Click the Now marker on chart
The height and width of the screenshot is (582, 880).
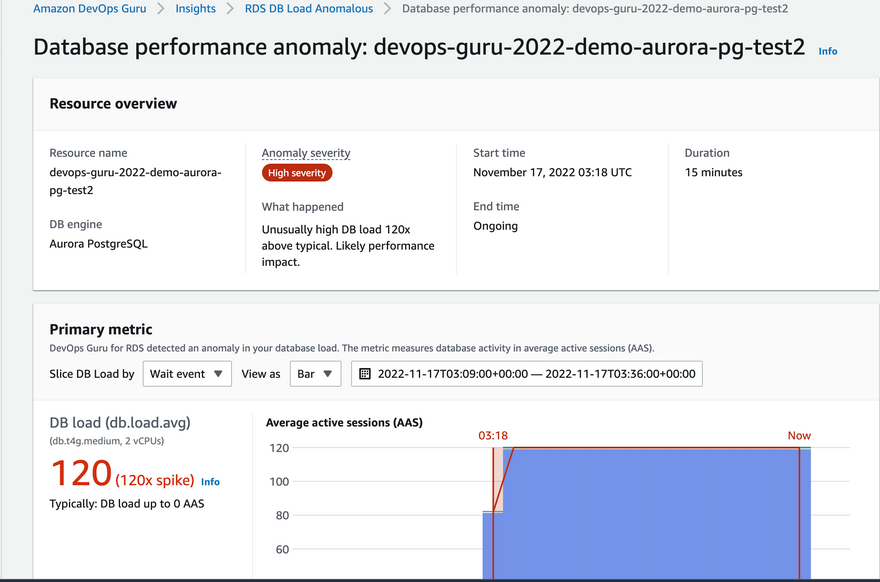click(x=799, y=436)
